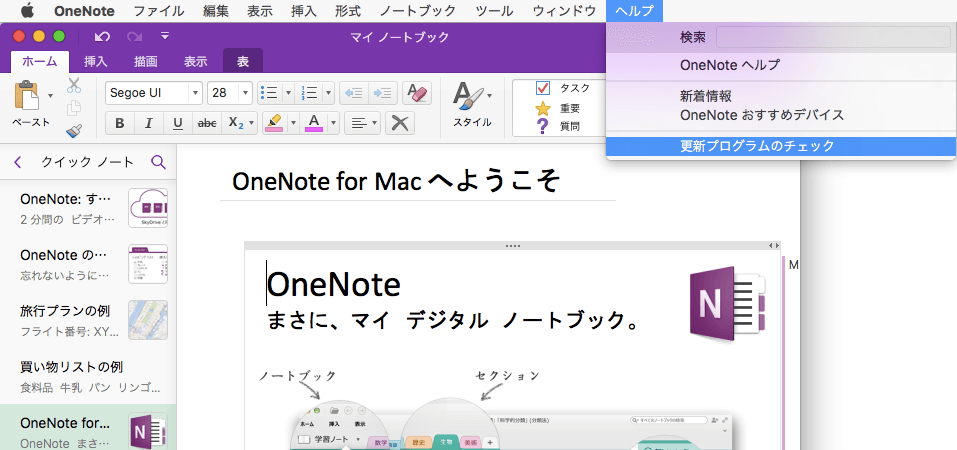Switch to the 挿入 ribbon tab
Screen dimensions: 957x450
pyautogui.click(x=95, y=61)
